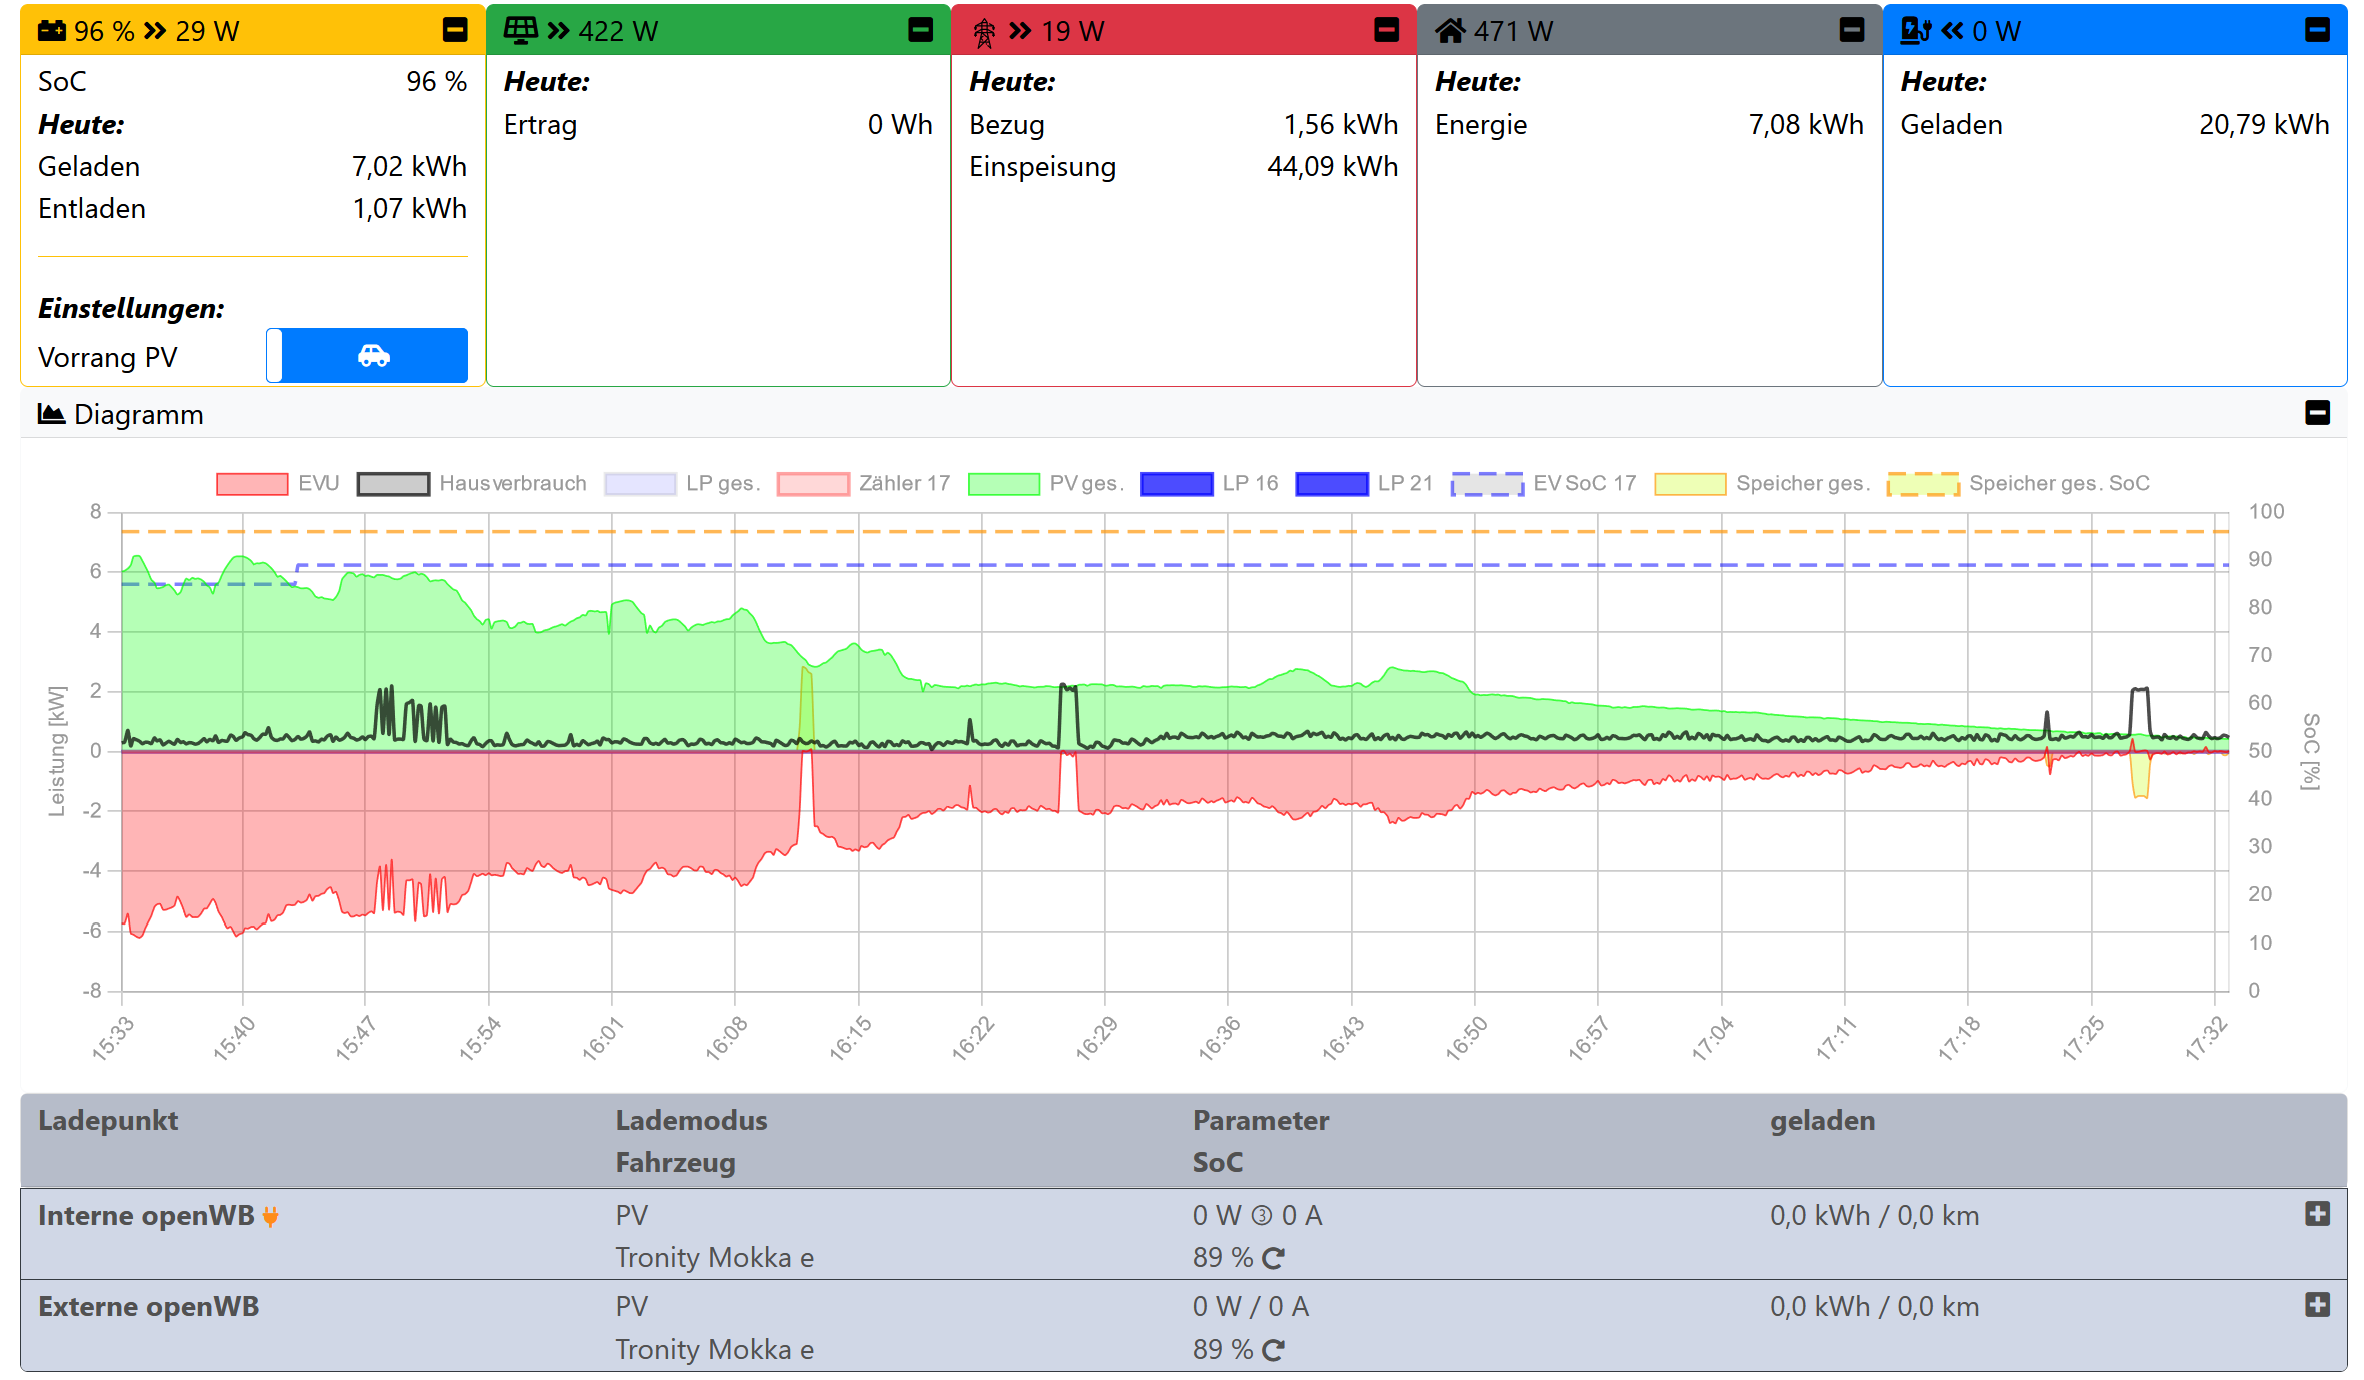Click SoC refresh icon for Externe openWB
The height and width of the screenshot is (1380, 2364).
pyautogui.click(x=1273, y=1350)
